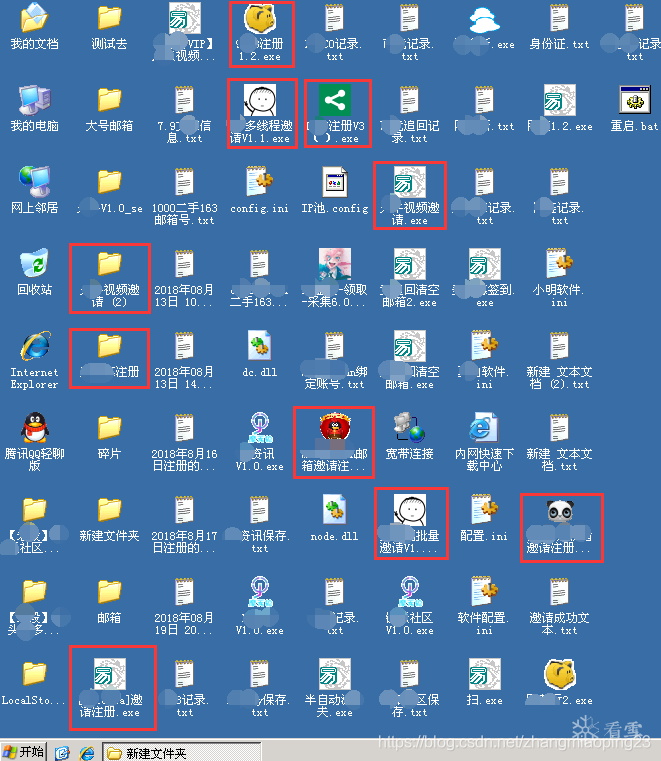Launch the 回清空邮箱2.exe program
Screen dimensions: 661x761
pyautogui.click(x=409, y=279)
